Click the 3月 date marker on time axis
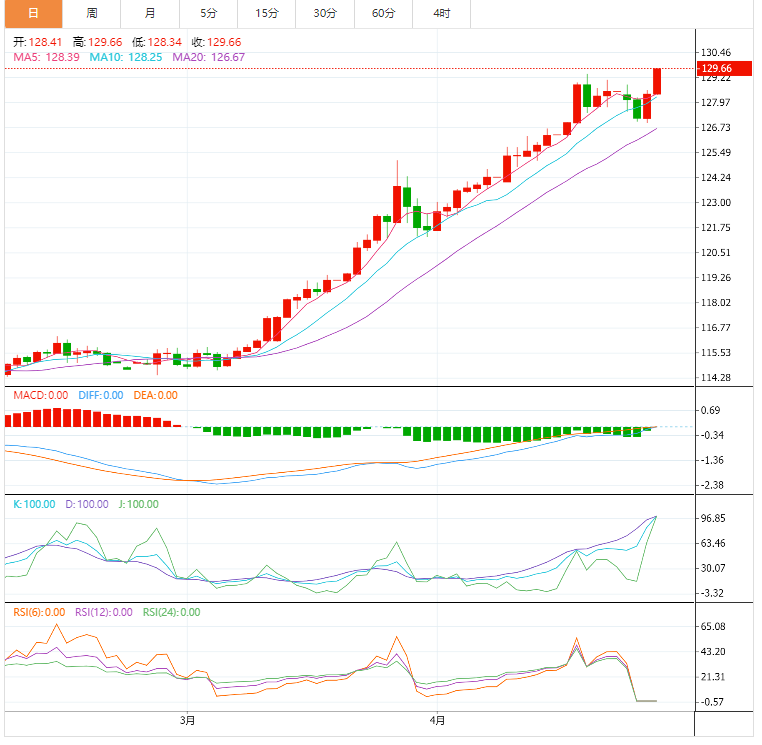This screenshot has height=745, width=762. [187, 720]
